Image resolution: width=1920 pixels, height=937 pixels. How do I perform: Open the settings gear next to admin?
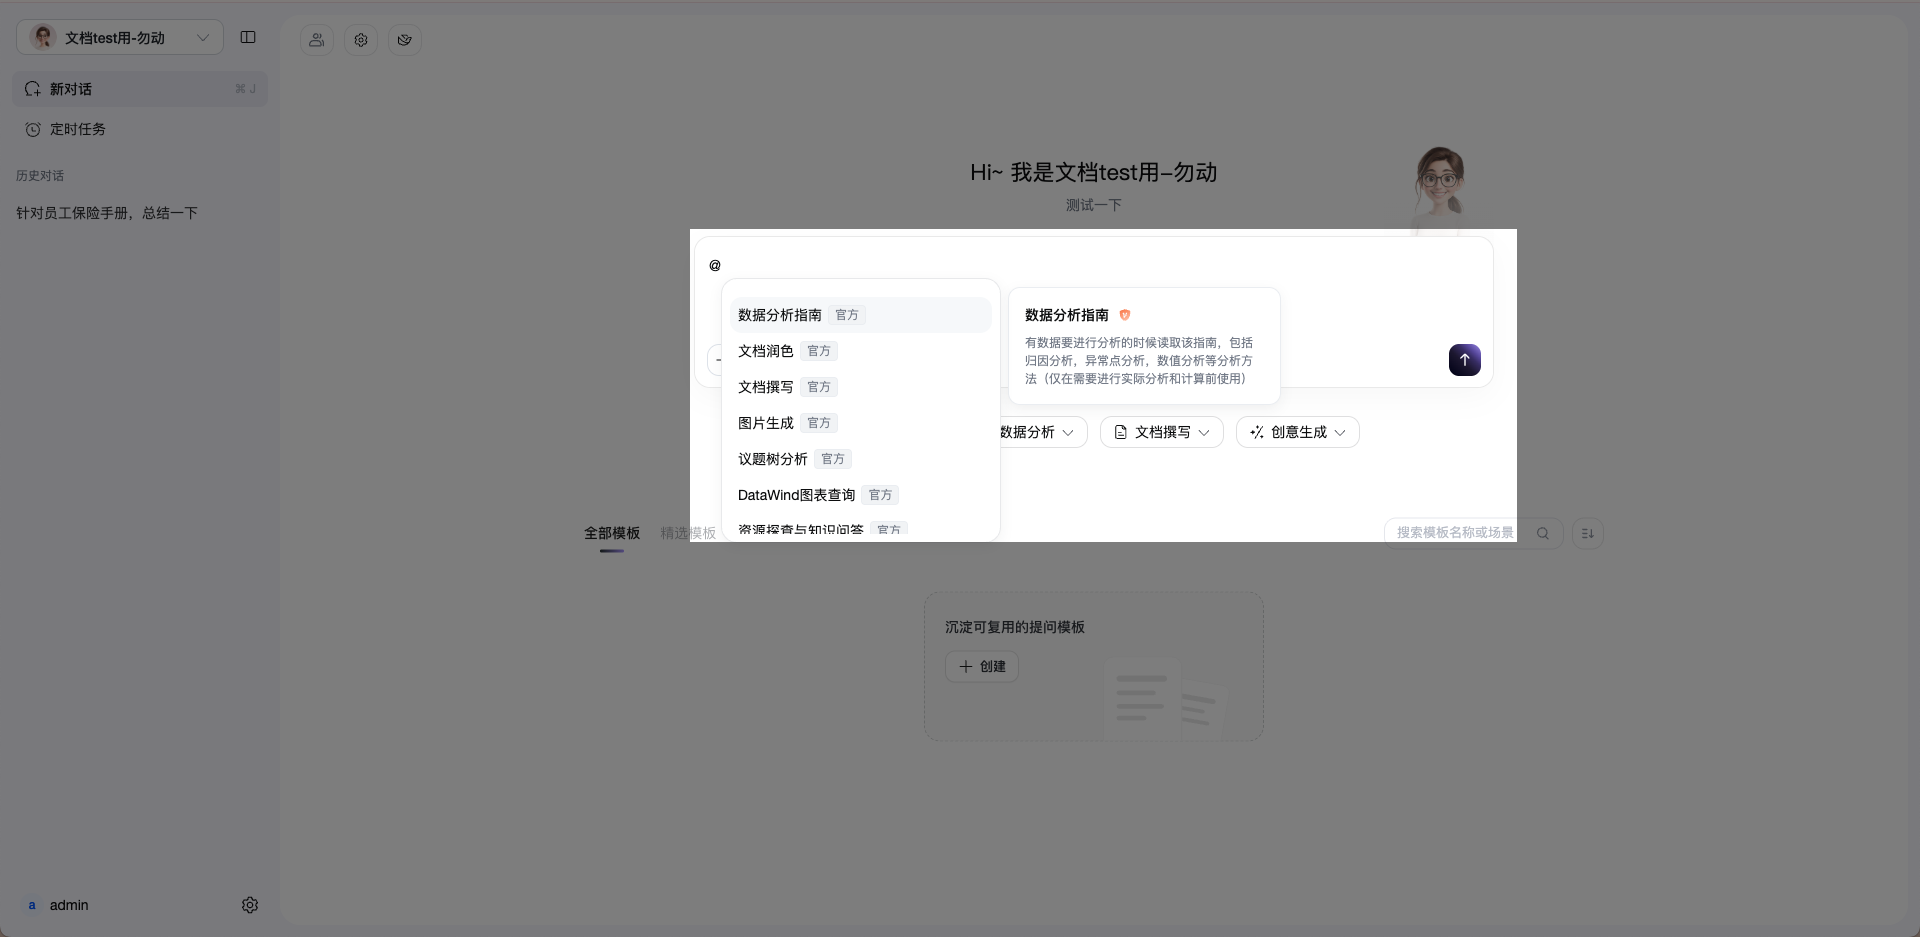pyautogui.click(x=250, y=905)
